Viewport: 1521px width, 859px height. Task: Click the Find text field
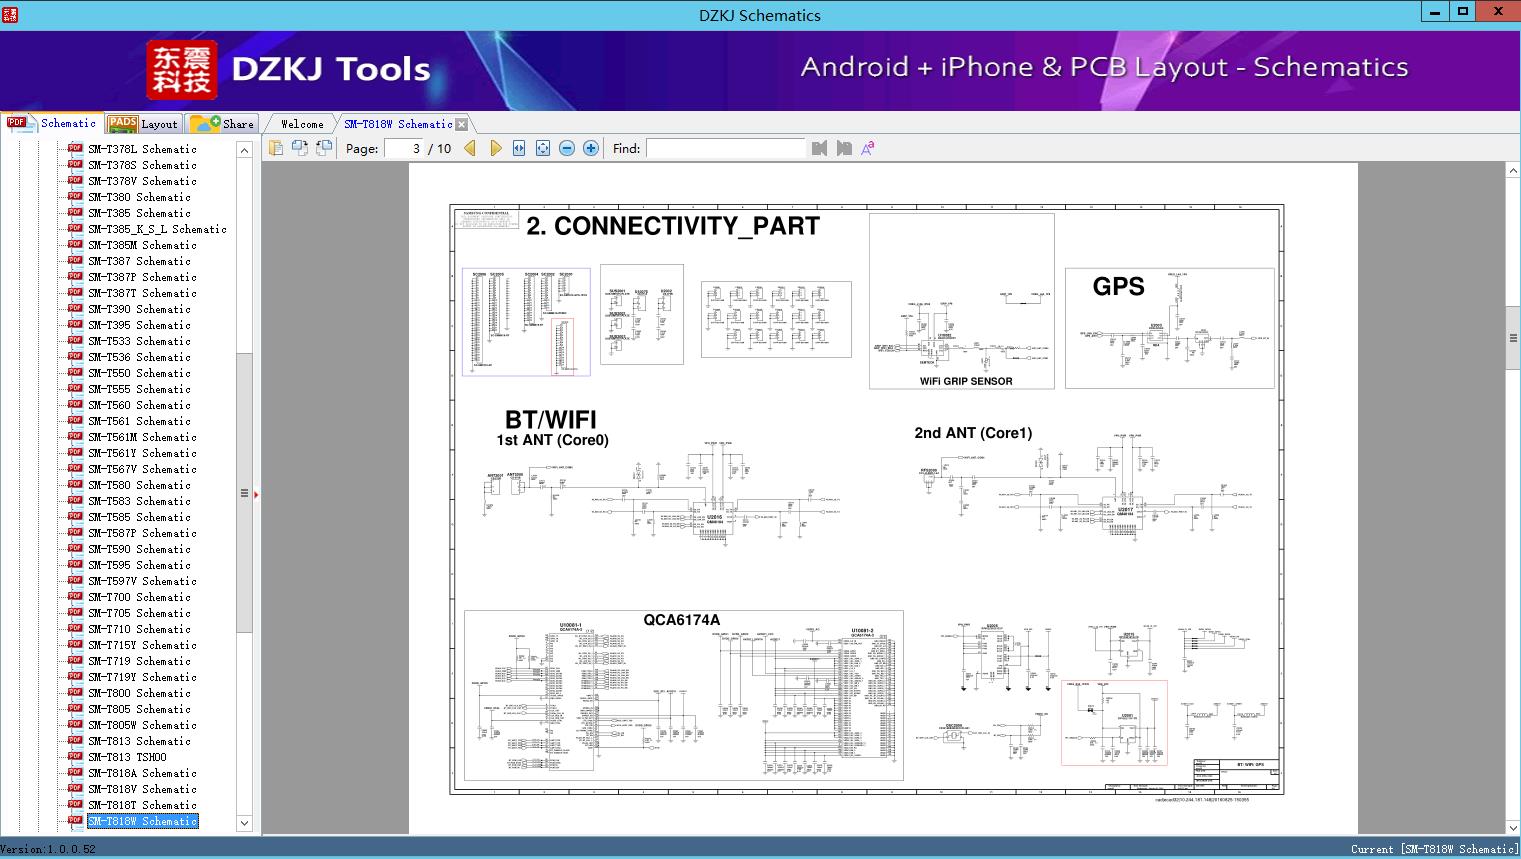pyautogui.click(x=726, y=148)
